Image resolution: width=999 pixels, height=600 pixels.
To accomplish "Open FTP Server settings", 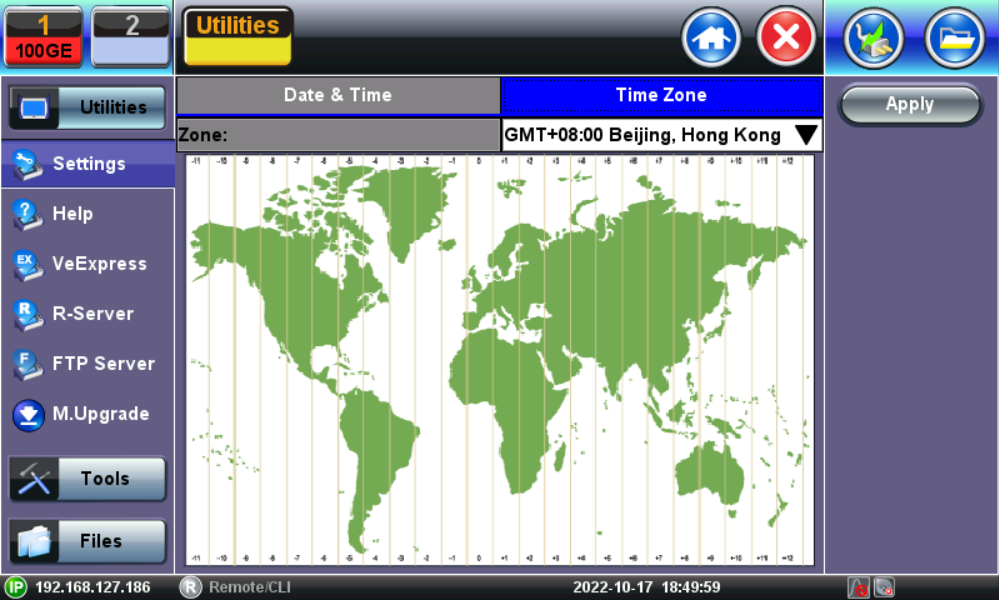I will click(x=87, y=364).
